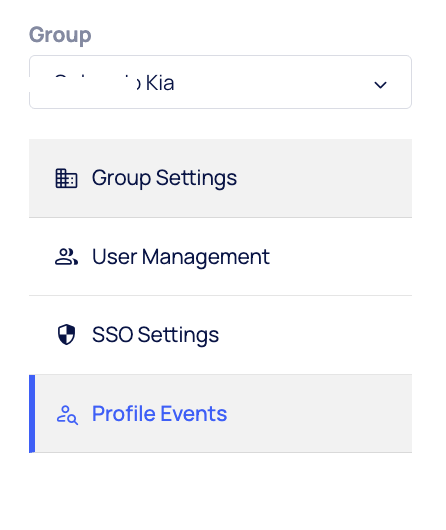The height and width of the screenshot is (530, 446).
Task: Open the Group selector showing Kia
Action: tap(220, 82)
